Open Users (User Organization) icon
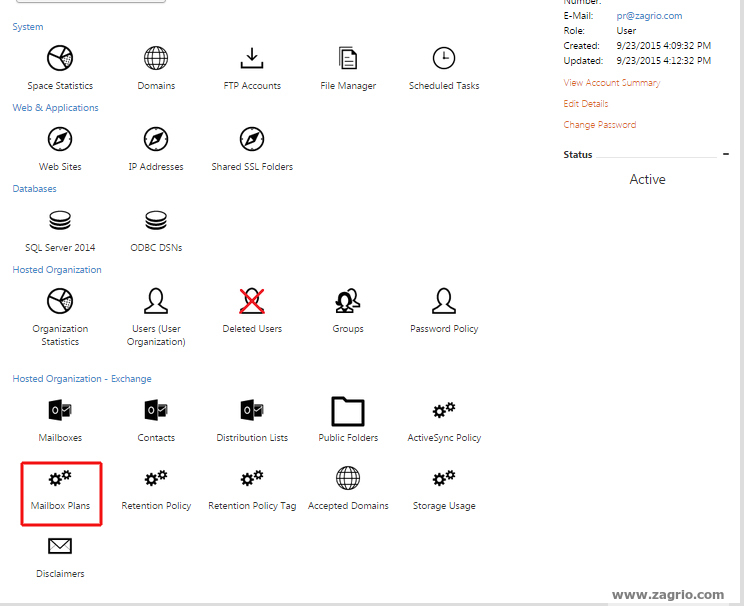Screen dimensions: 744x606 [x=156, y=301]
